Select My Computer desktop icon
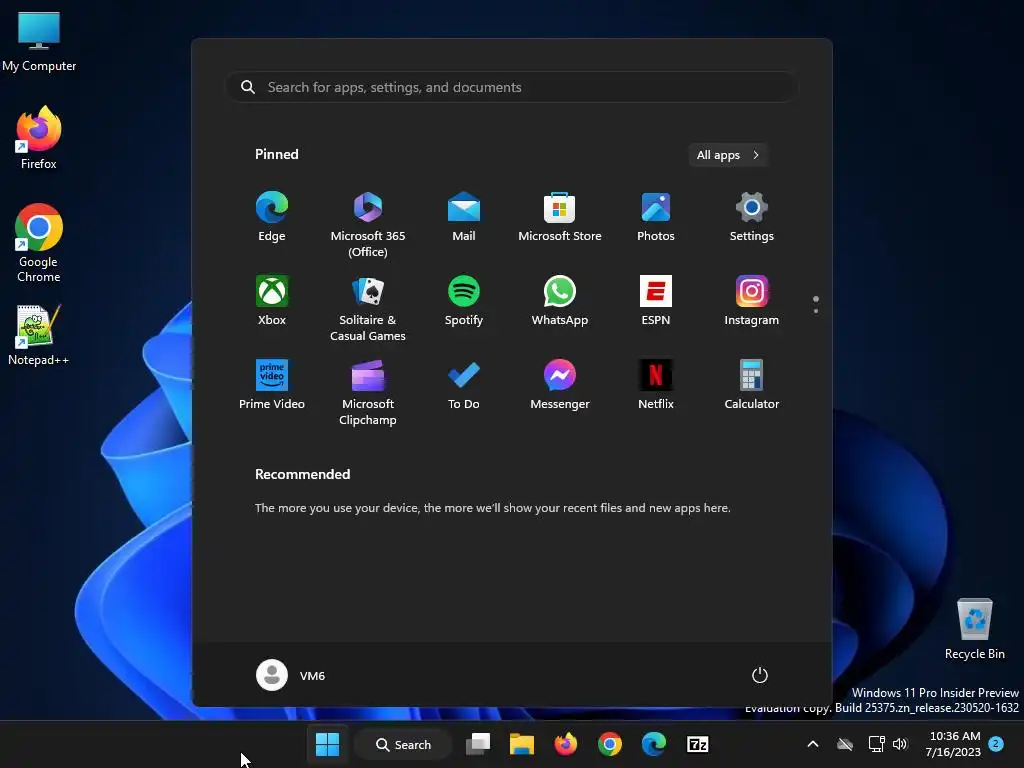Viewport: 1024px width, 768px height. (39, 42)
